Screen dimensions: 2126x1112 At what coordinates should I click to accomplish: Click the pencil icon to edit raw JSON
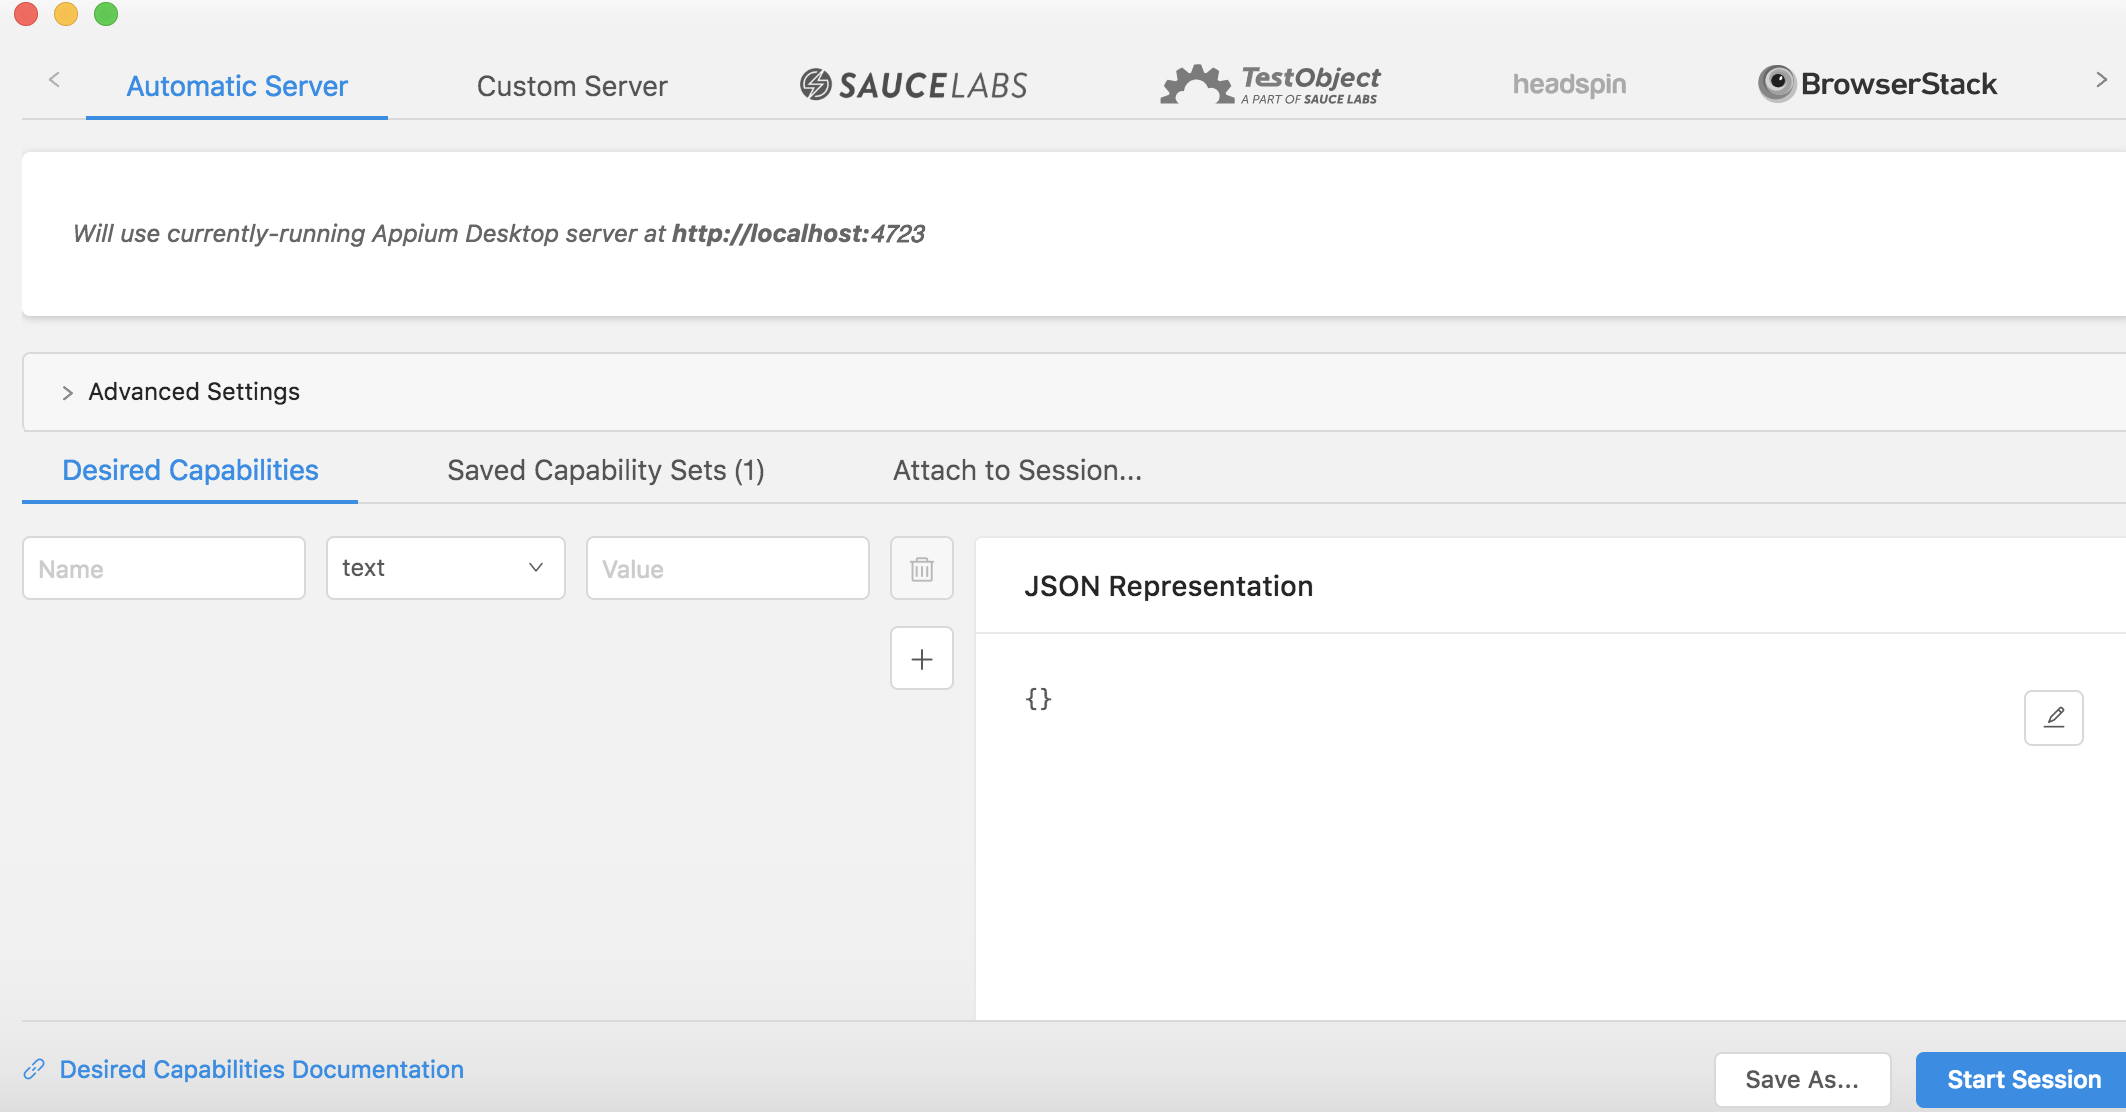click(x=2053, y=717)
